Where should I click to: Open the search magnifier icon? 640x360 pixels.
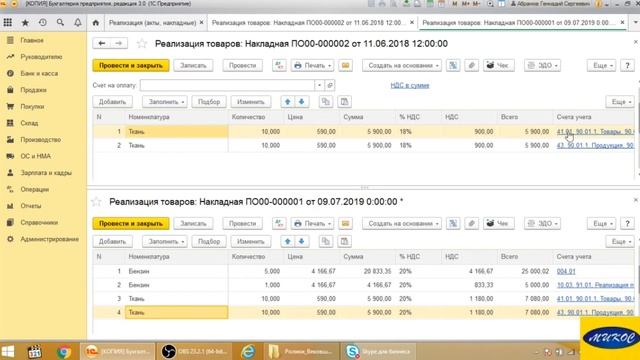[x=60, y=23]
